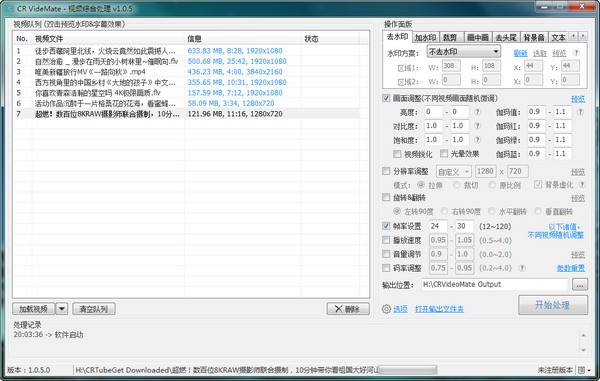
Task: Select row 6 with 58.09 MB info
Action: pyautogui.click(x=186, y=103)
